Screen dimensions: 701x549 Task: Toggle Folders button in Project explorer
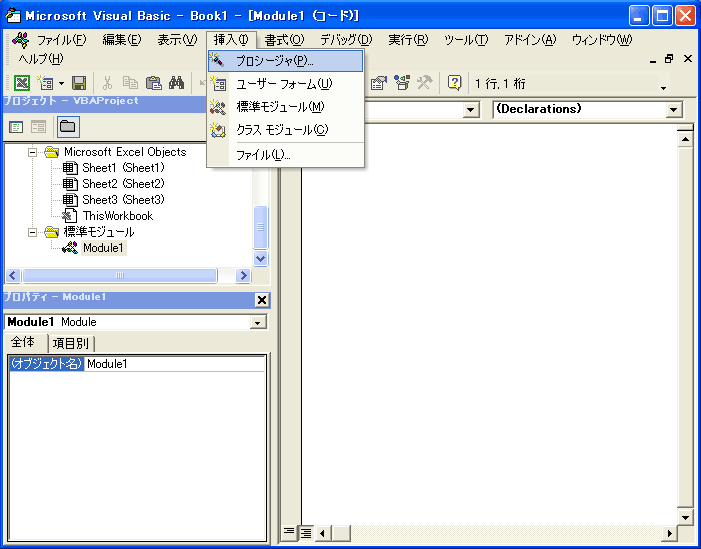68,127
